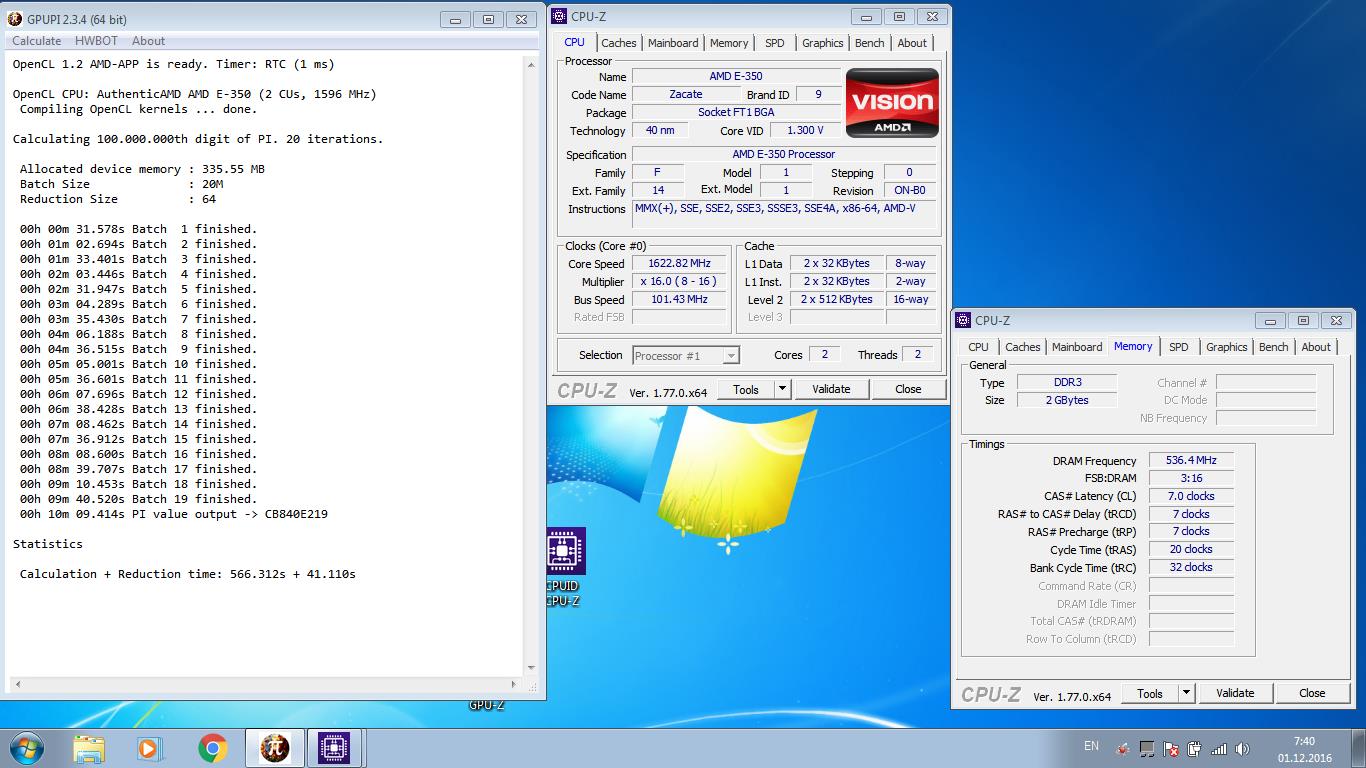Click the FSB:DRAM value 3:16
Viewport: 1366px width, 768px height.
[x=1191, y=478]
